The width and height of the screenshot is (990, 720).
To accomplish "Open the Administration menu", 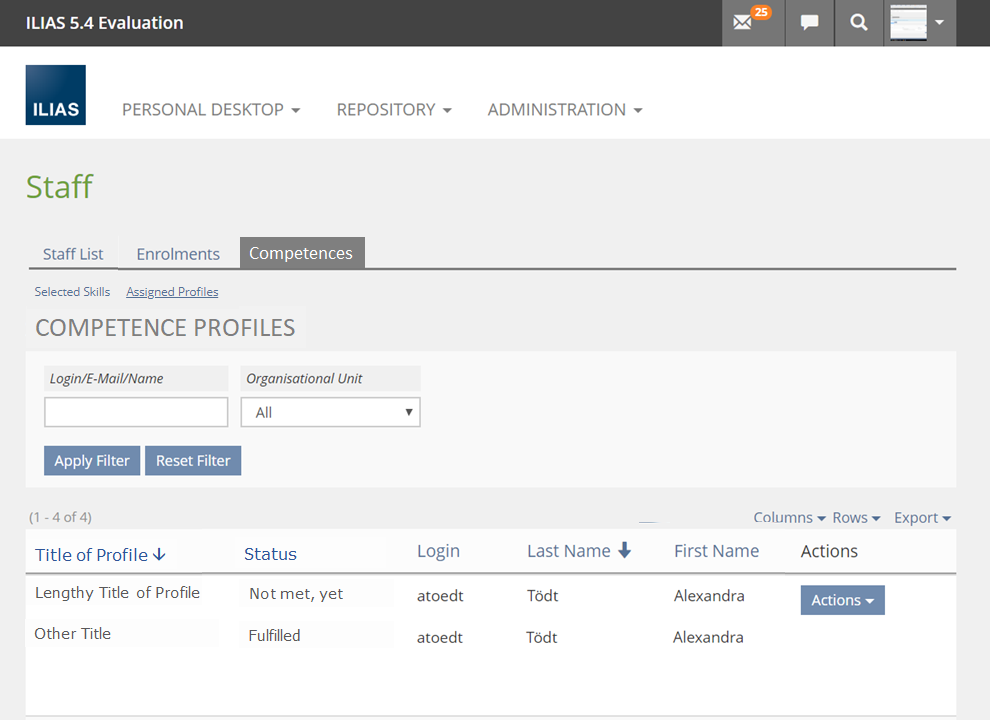I will pyautogui.click(x=565, y=110).
